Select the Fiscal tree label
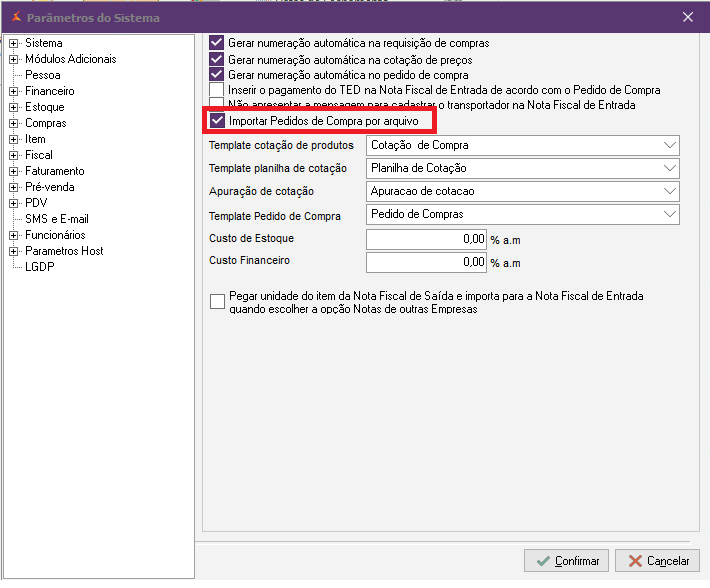This screenshot has width=710, height=588. [x=39, y=155]
